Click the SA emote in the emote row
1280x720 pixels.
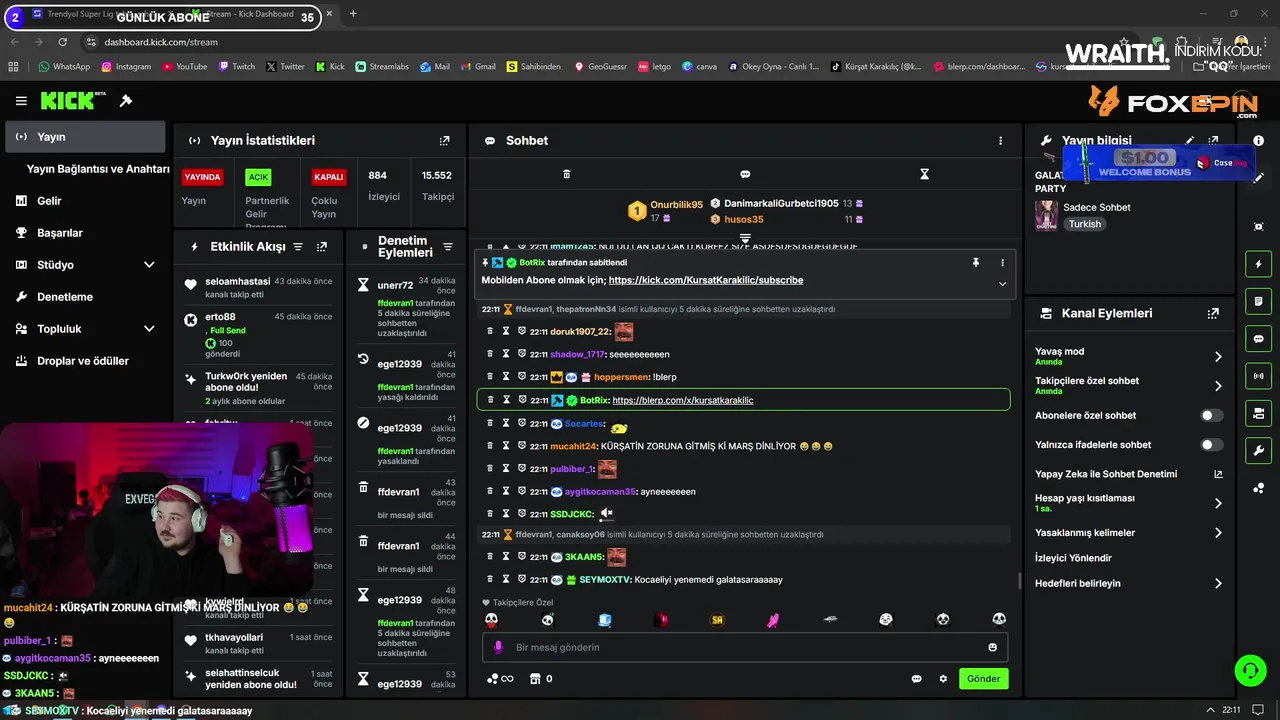717,620
